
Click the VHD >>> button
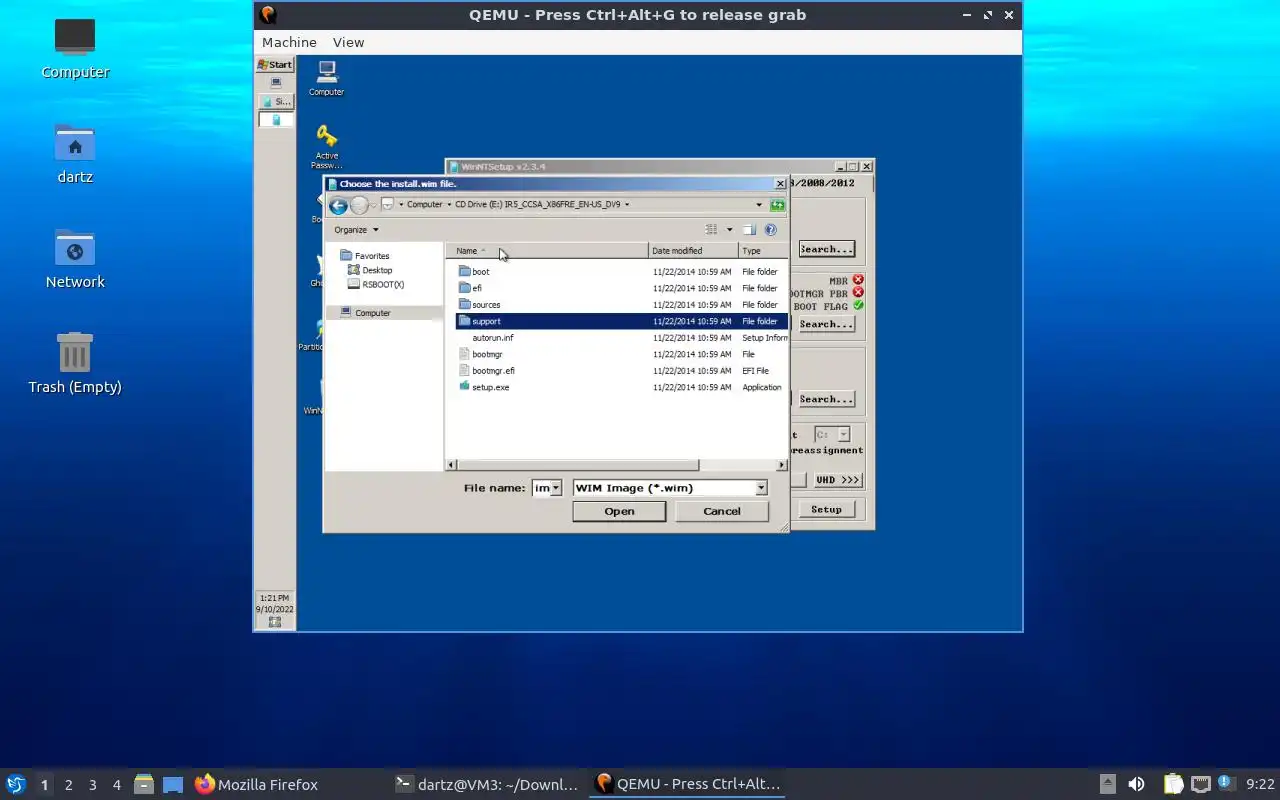(x=837, y=480)
